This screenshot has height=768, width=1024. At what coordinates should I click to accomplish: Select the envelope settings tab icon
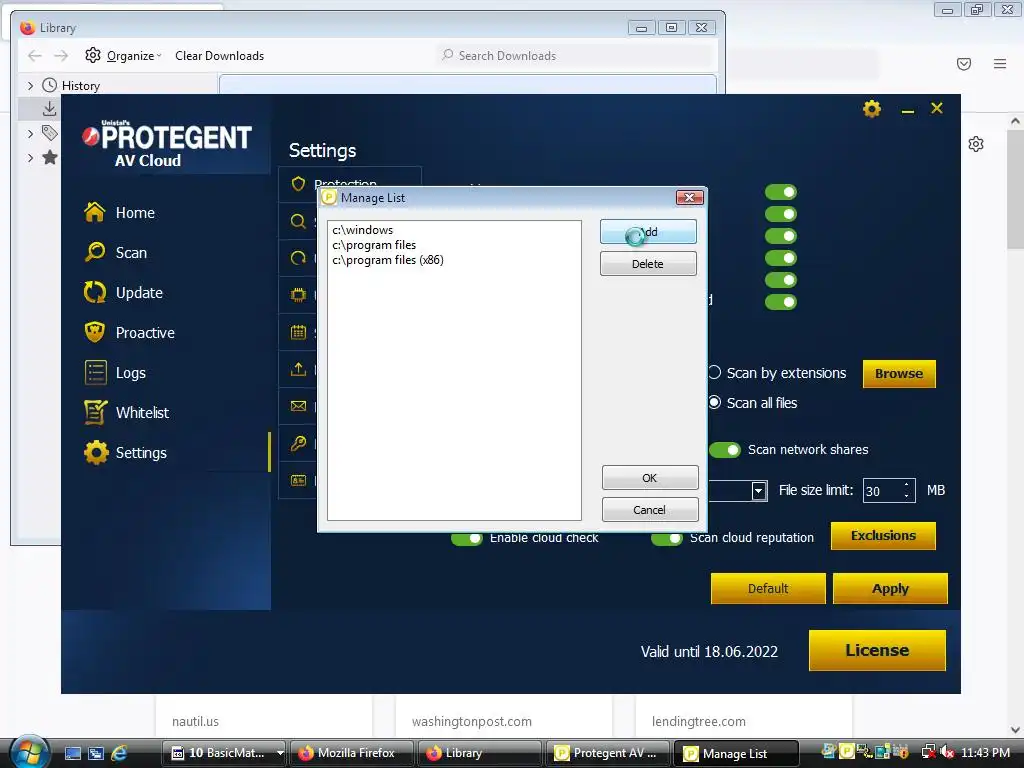pyautogui.click(x=298, y=406)
